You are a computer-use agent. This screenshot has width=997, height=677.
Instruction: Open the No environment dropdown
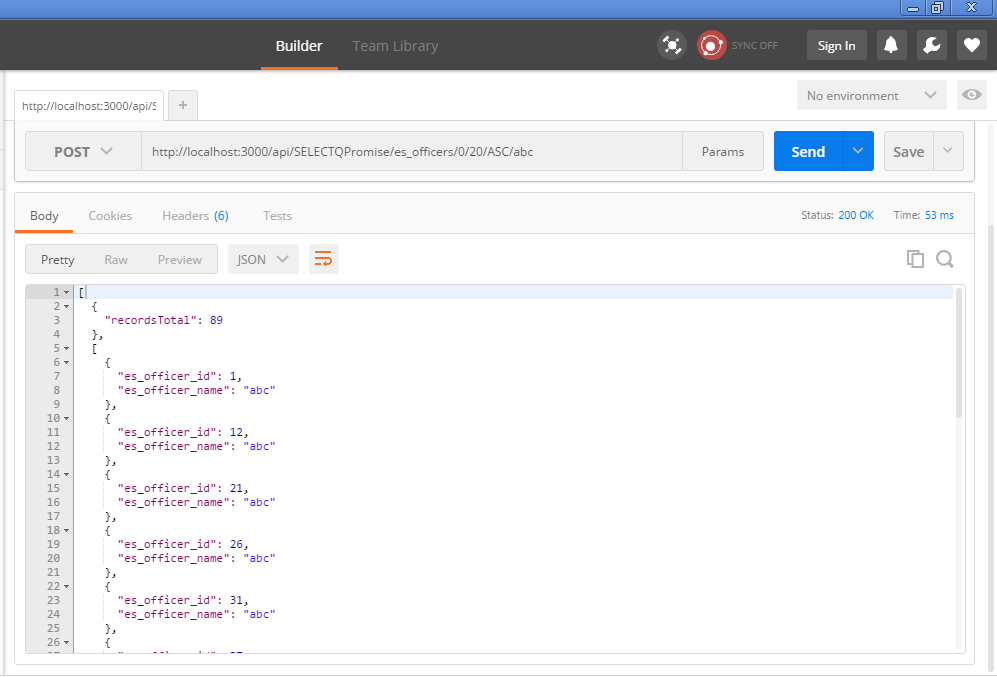coord(872,95)
